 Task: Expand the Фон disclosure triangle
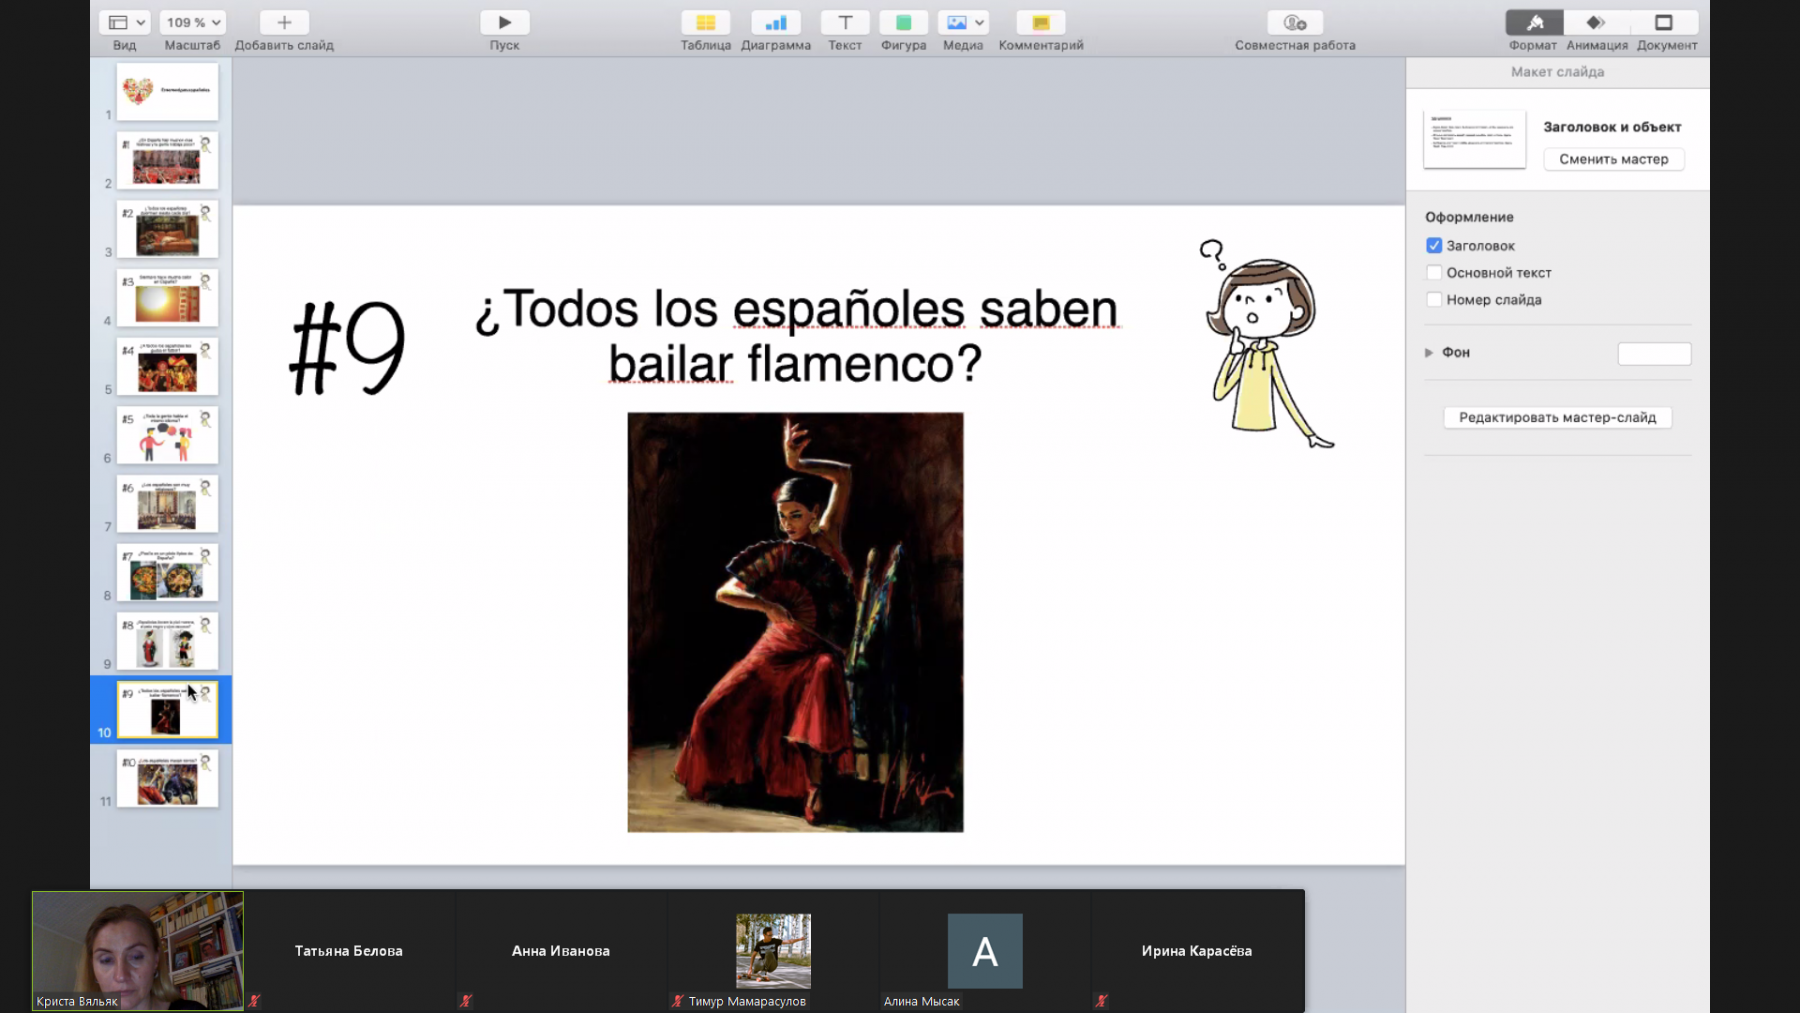(1429, 352)
